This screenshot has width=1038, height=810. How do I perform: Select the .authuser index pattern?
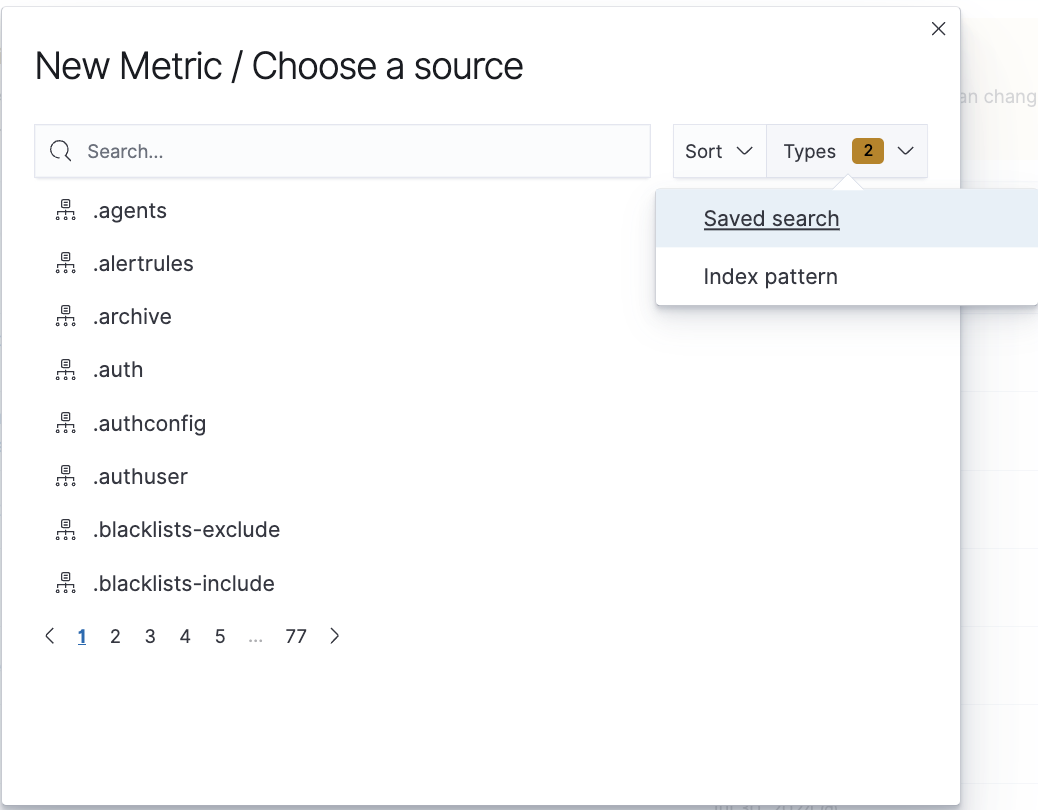(141, 477)
